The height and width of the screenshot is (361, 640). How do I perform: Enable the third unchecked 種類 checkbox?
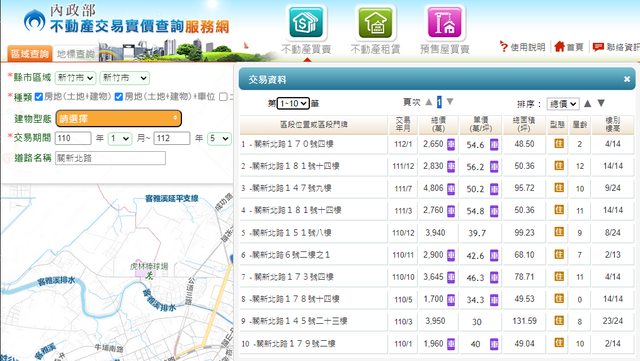pos(223,97)
